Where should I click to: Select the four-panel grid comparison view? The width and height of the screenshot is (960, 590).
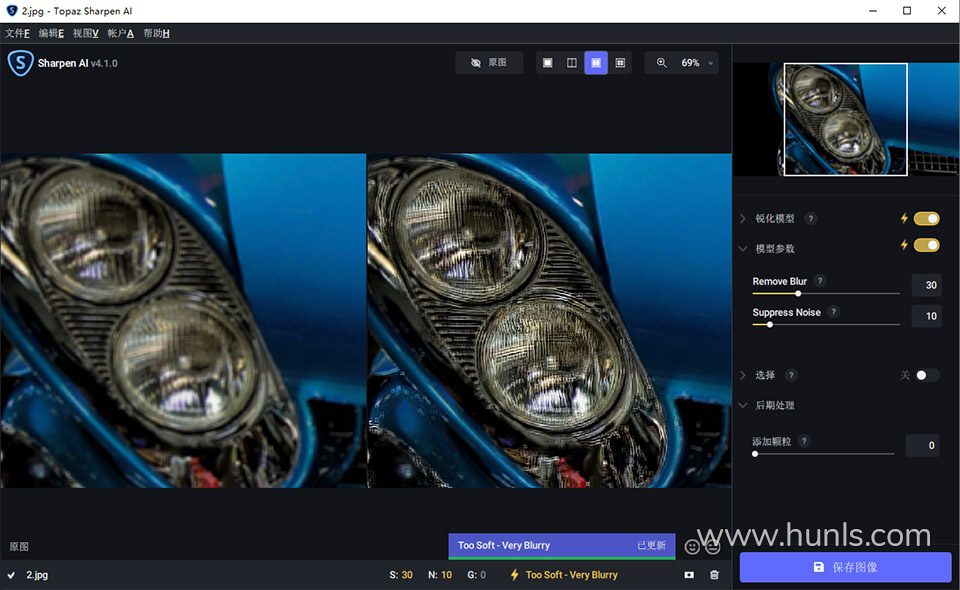pyautogui.click(x=621, y=63)
